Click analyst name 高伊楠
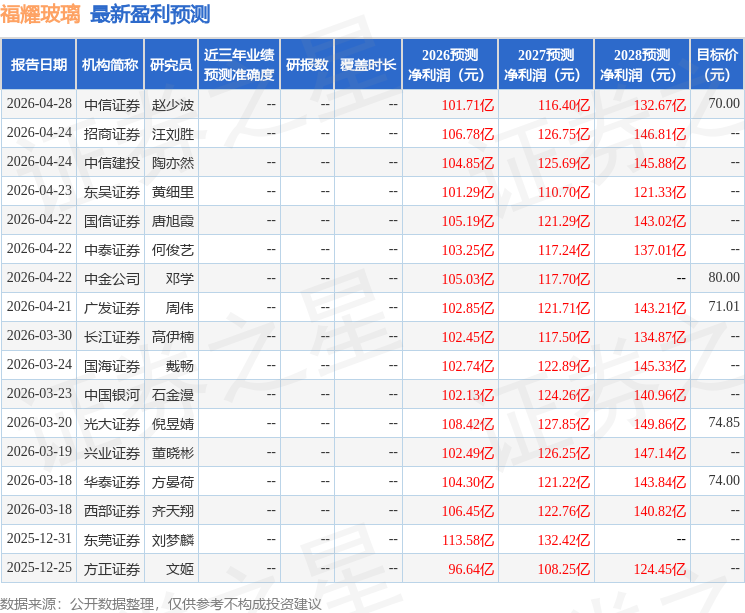The image size is (745, 613). (173, 336)
